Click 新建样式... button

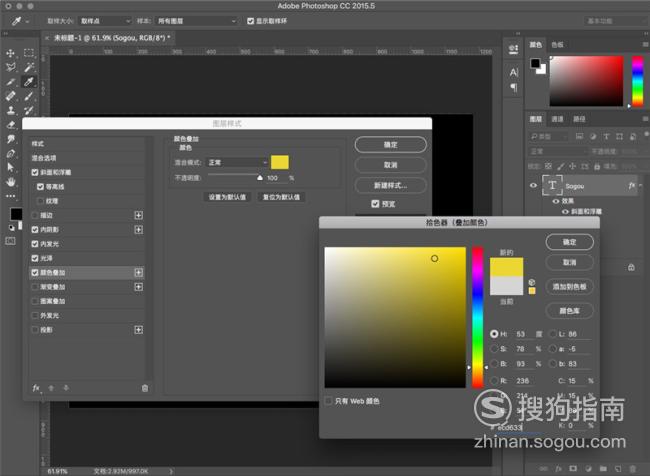pos(390,185)
